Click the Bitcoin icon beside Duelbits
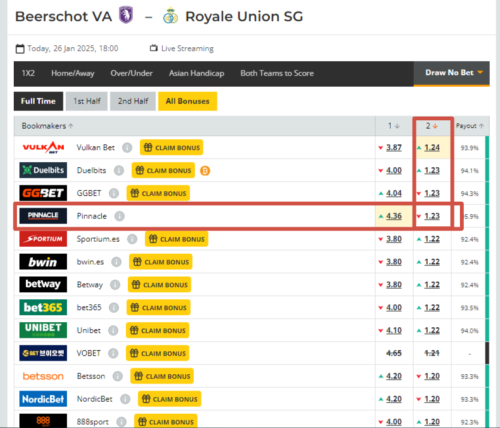The image size is (500, 428). [x=205, y=171]
